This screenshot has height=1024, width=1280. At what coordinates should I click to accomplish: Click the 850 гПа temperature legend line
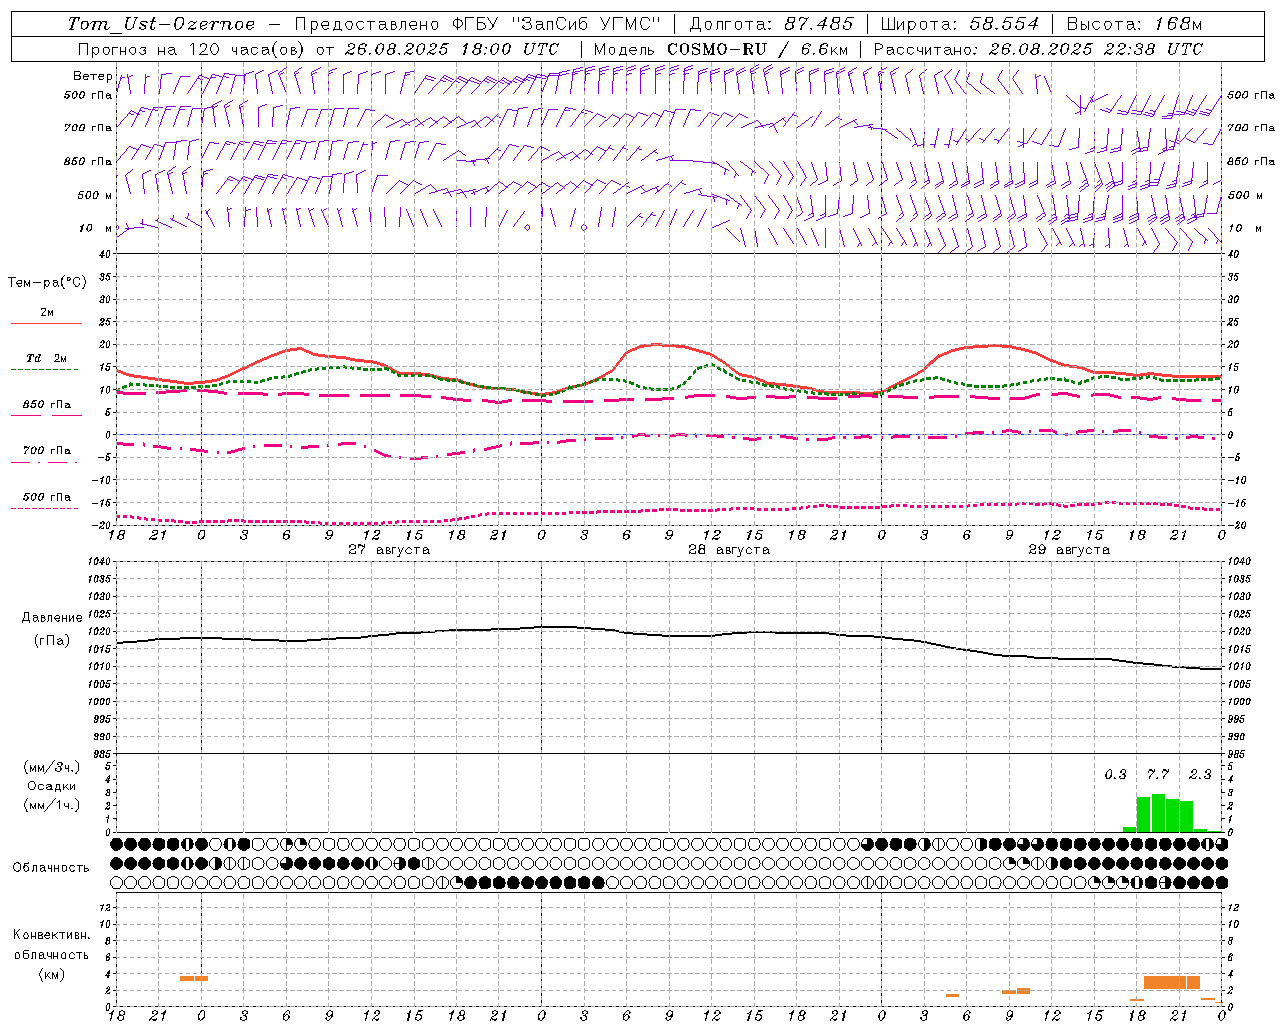(x=46, y=415)
